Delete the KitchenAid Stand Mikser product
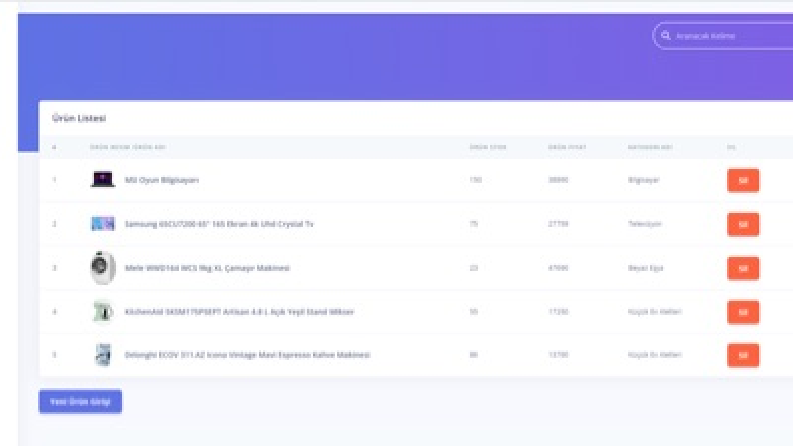 [743, 312]
